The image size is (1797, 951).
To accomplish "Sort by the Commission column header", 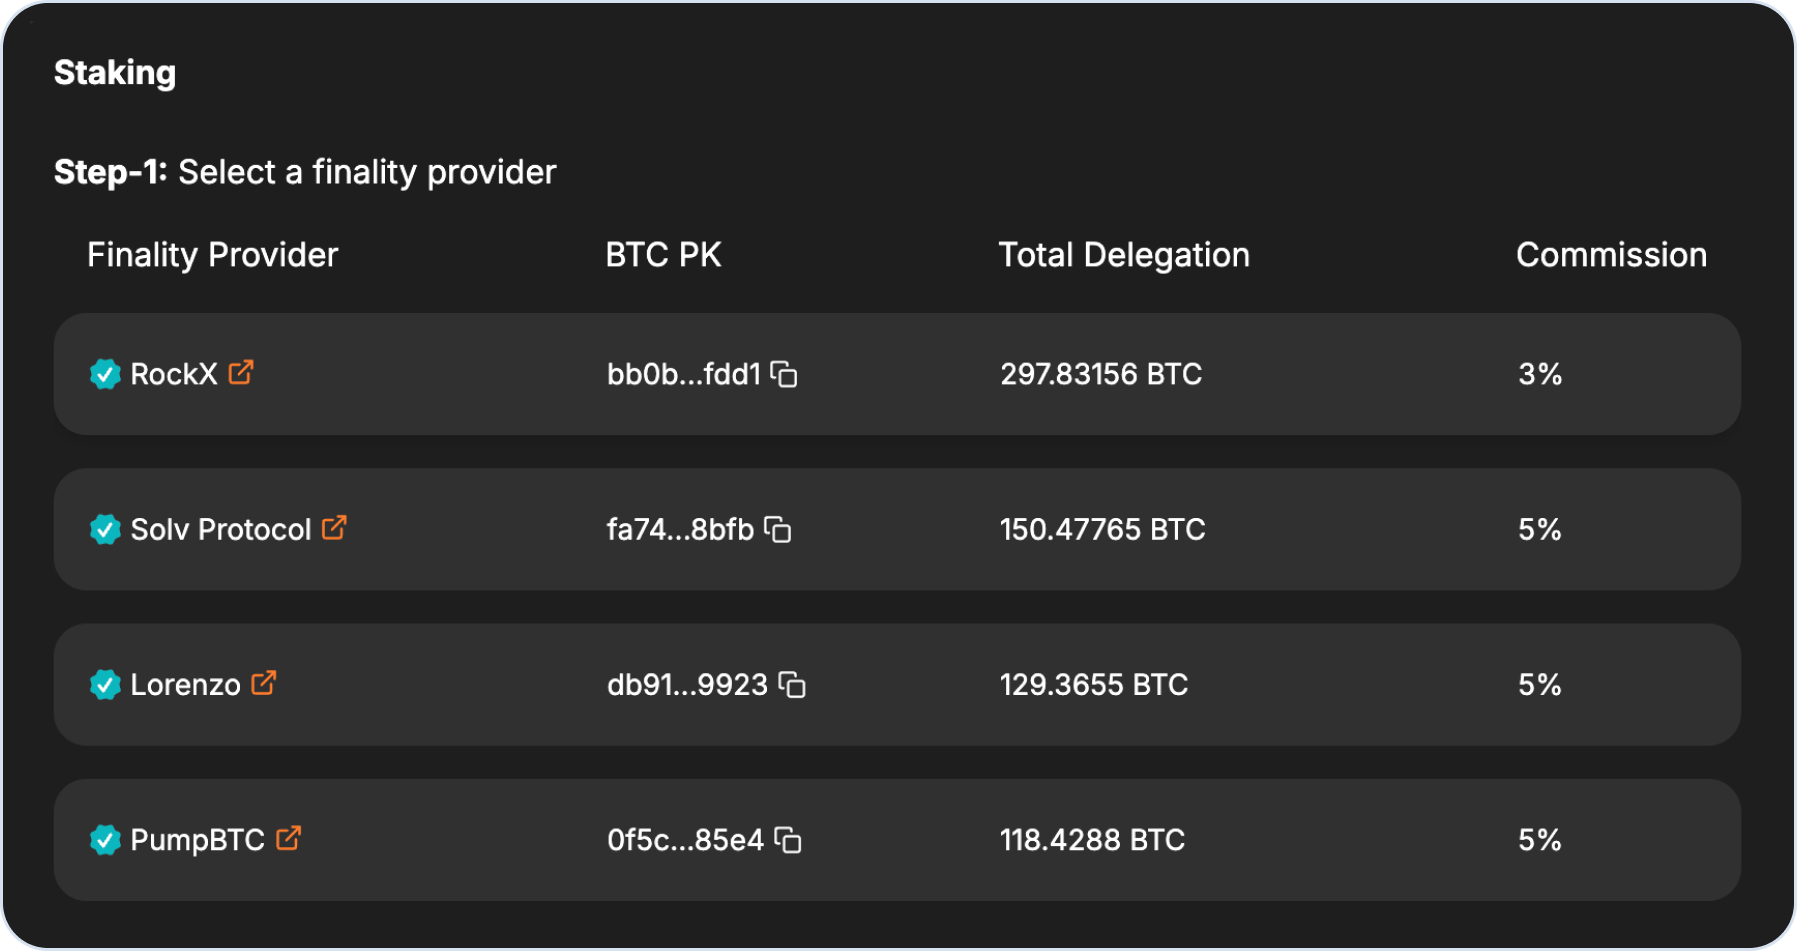I will tap(1610, 255).
